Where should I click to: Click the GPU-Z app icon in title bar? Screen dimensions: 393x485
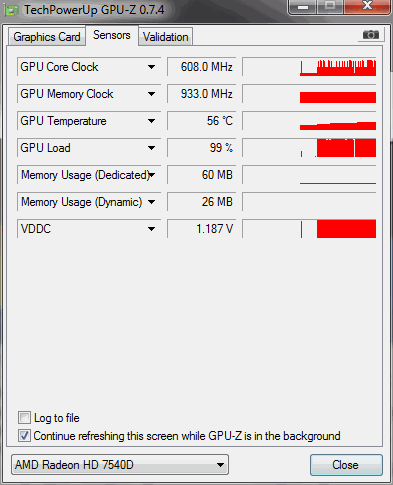12,10
